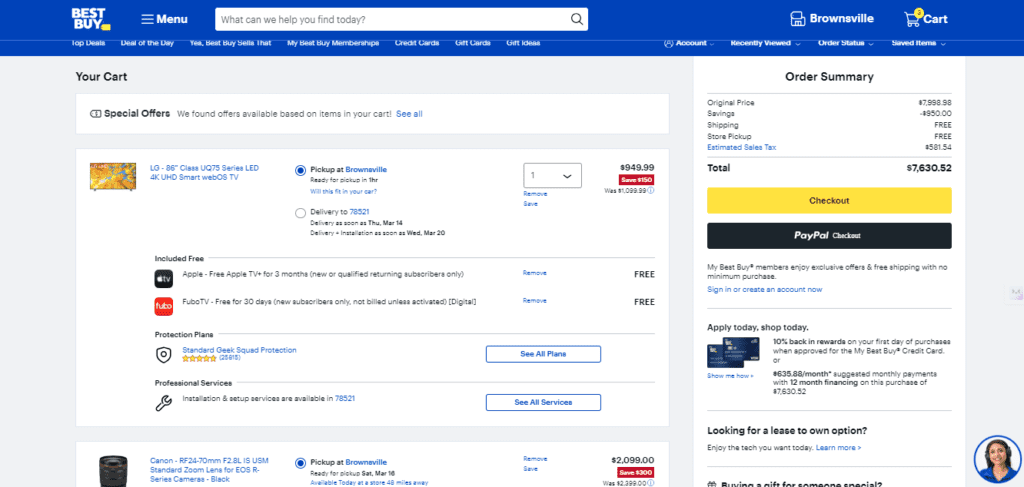Image resolution: width=1024 pixels, height=487 pixels.
Task: Click the wrench services icon
Action: click(x=163, y=403)
